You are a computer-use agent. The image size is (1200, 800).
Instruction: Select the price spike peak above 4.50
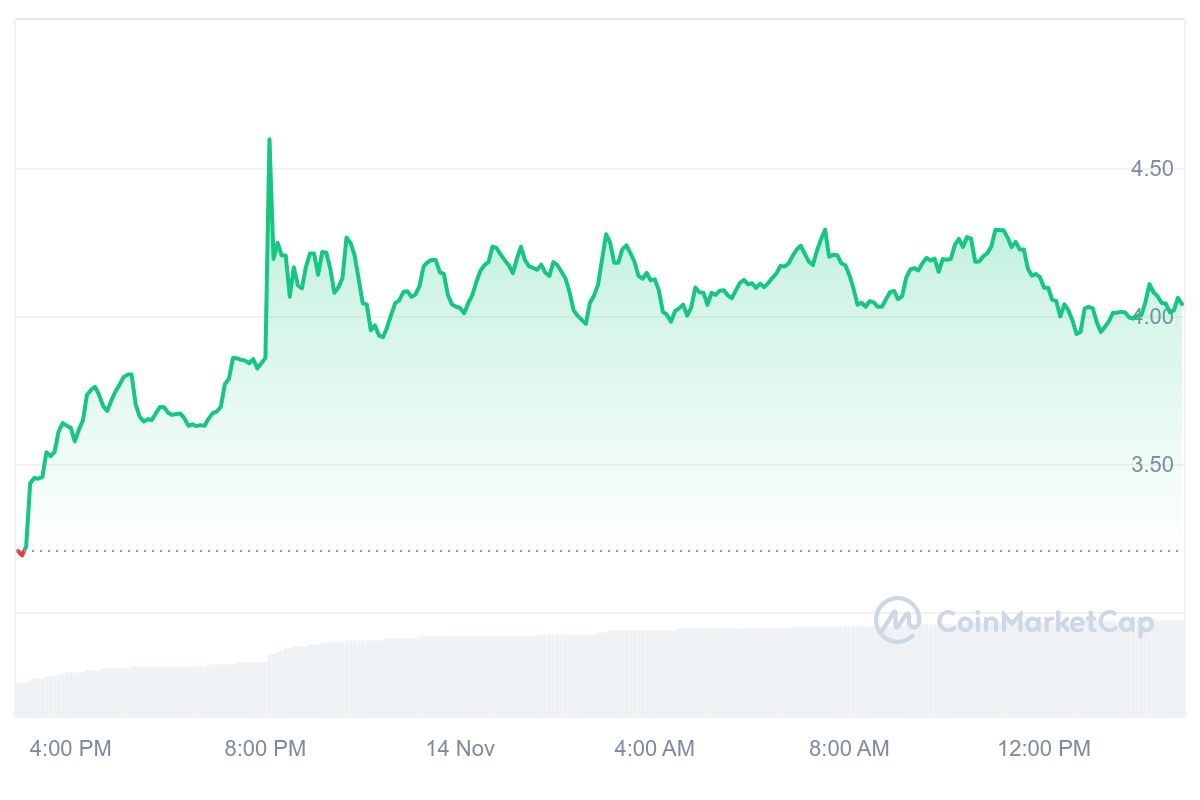tap(269, 140)
